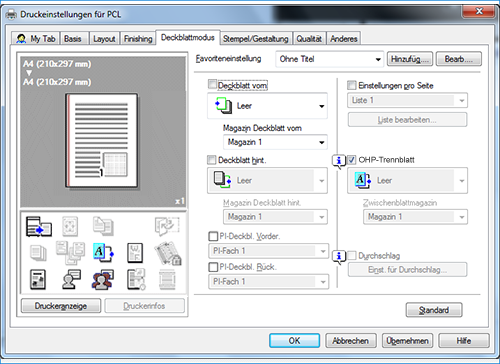This screenshot has height=364, width=500.
Task: Click the greyed pages with padlock icon
Action: point(168,253)
